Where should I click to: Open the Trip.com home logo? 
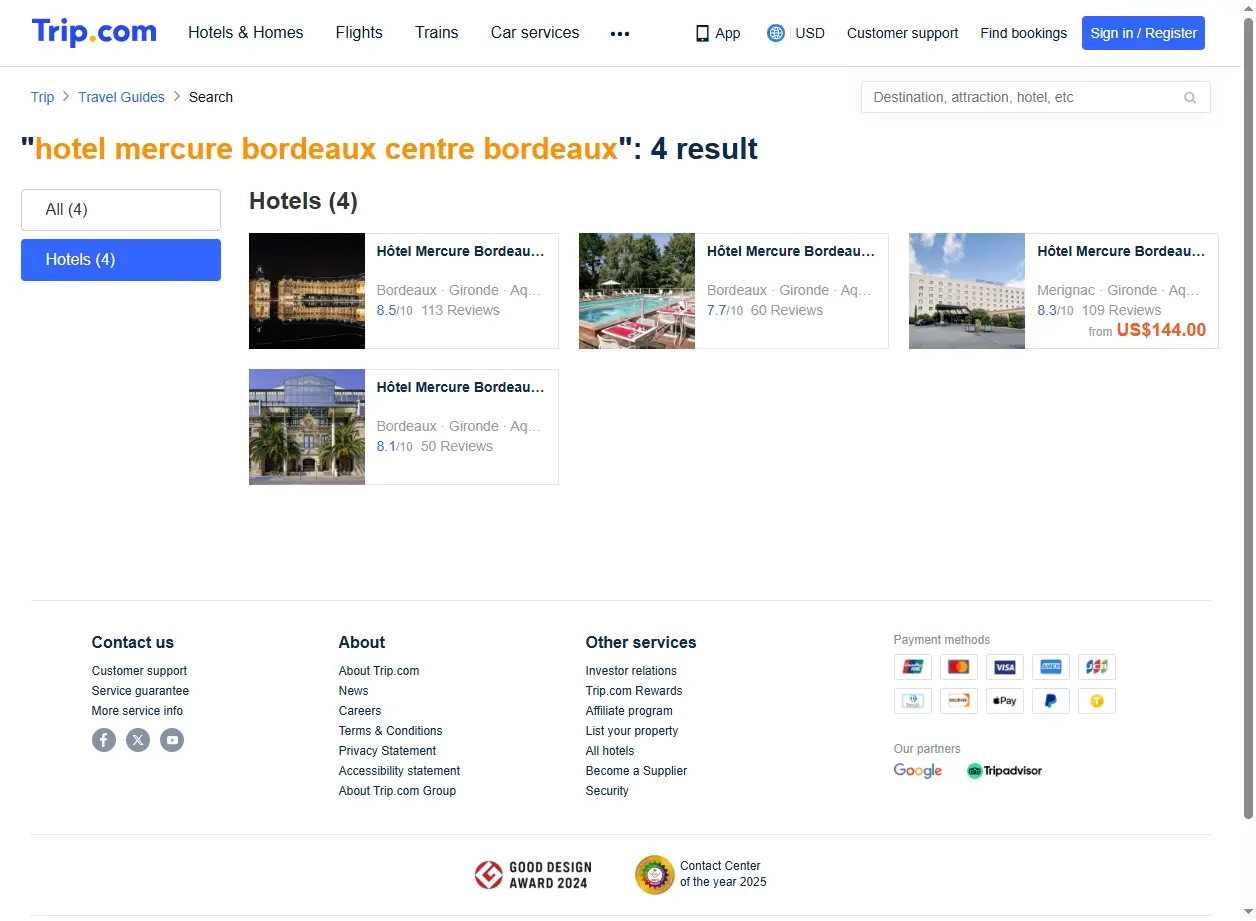point(94,32)
